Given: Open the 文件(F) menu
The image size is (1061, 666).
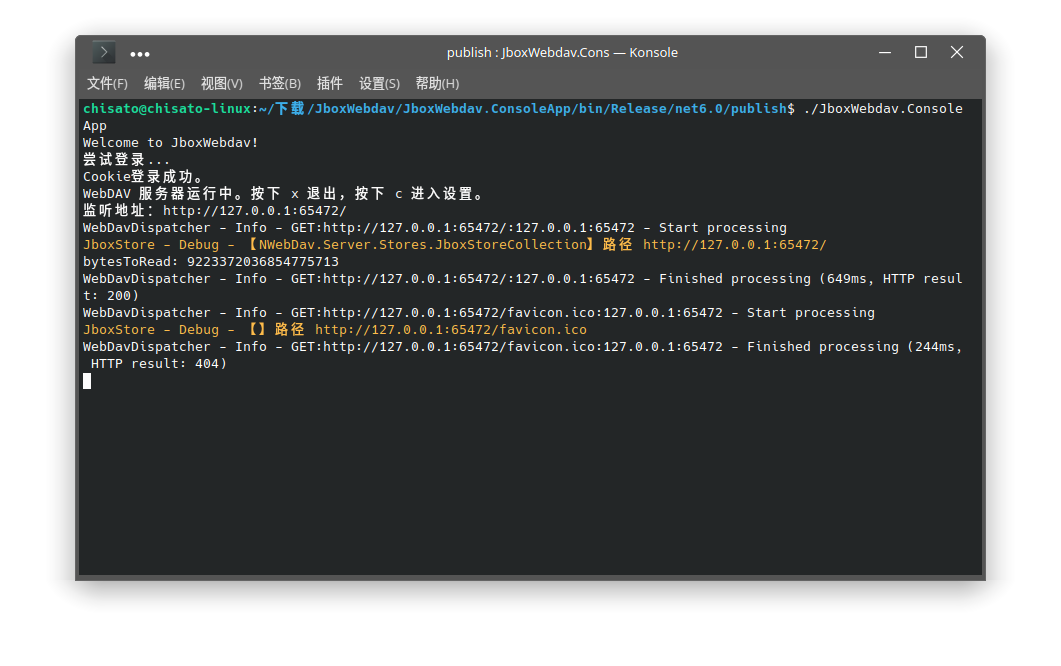Looking at the screenshot, I should 106,84.
